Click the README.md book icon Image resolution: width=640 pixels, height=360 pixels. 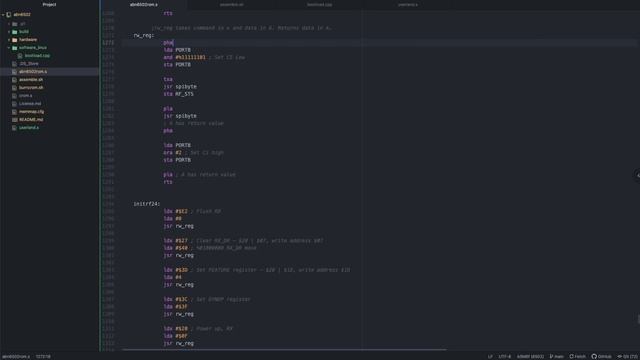[14, 120]
